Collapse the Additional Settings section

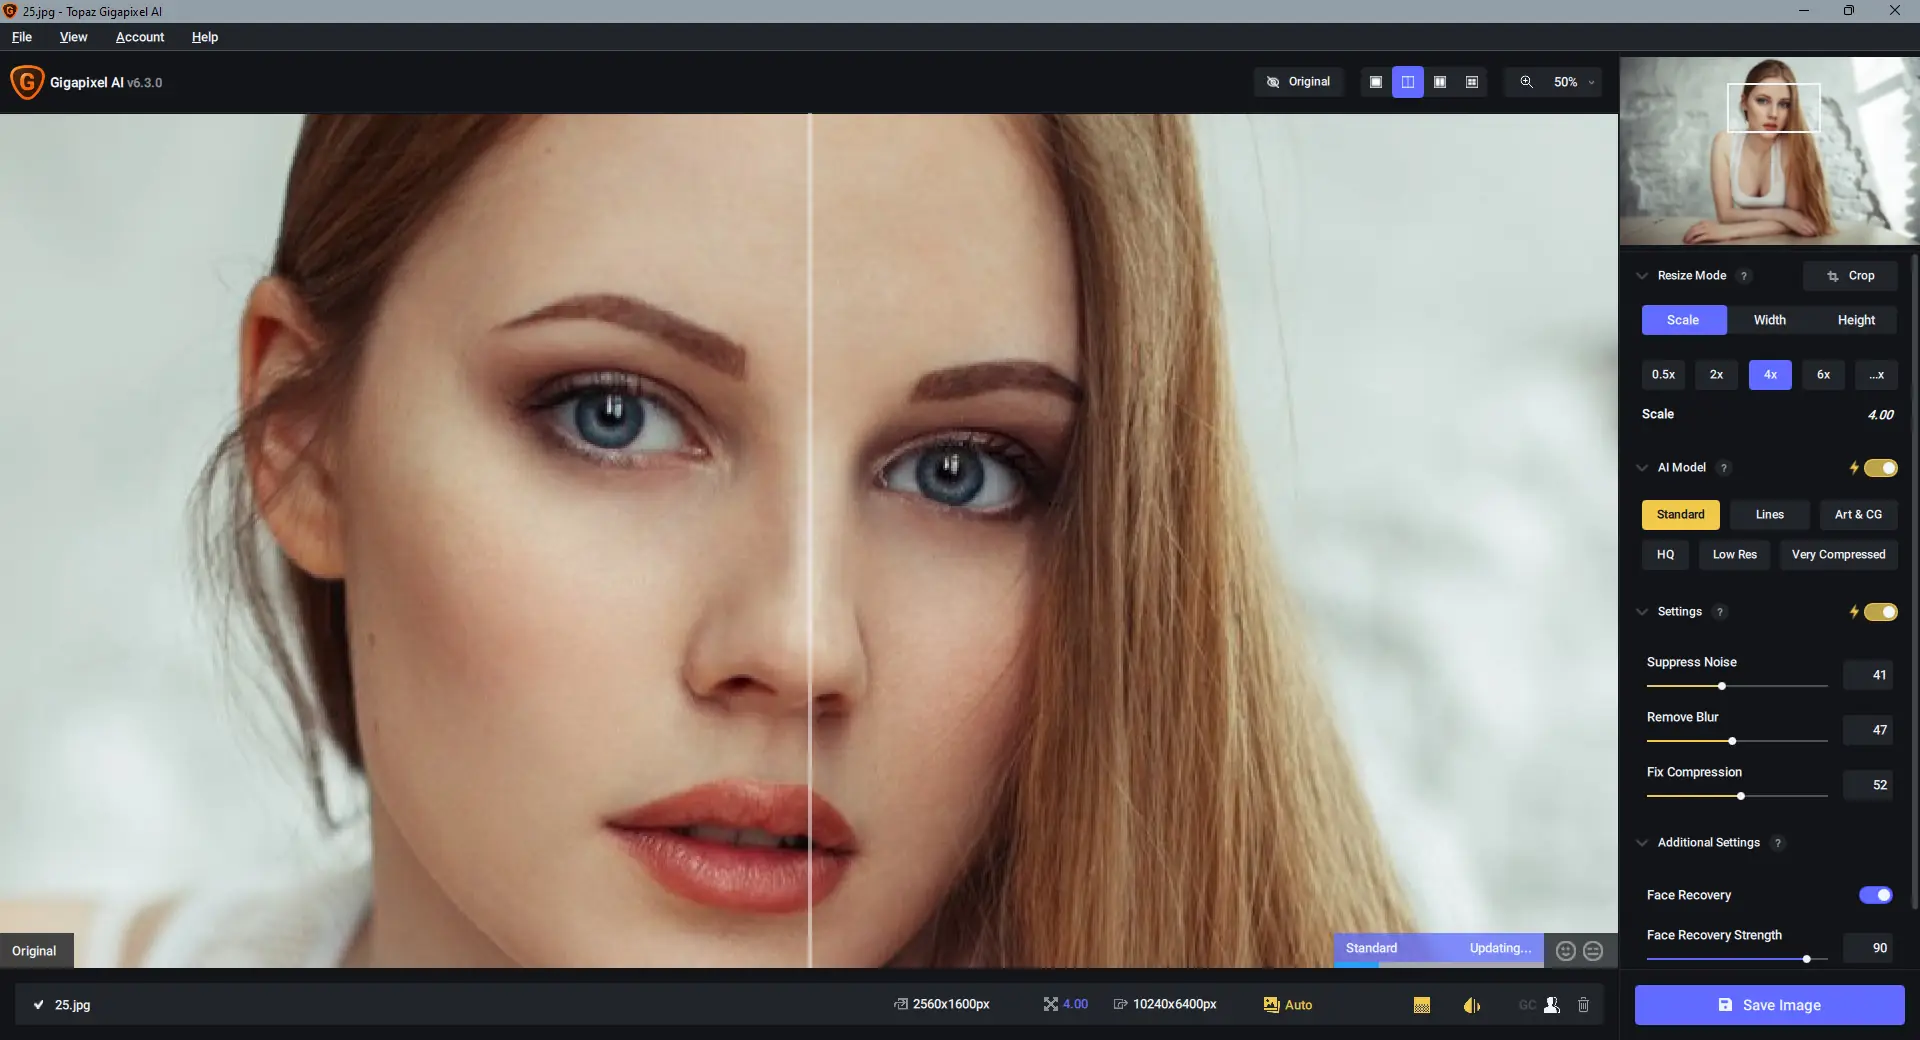(x=1641, y=842)
